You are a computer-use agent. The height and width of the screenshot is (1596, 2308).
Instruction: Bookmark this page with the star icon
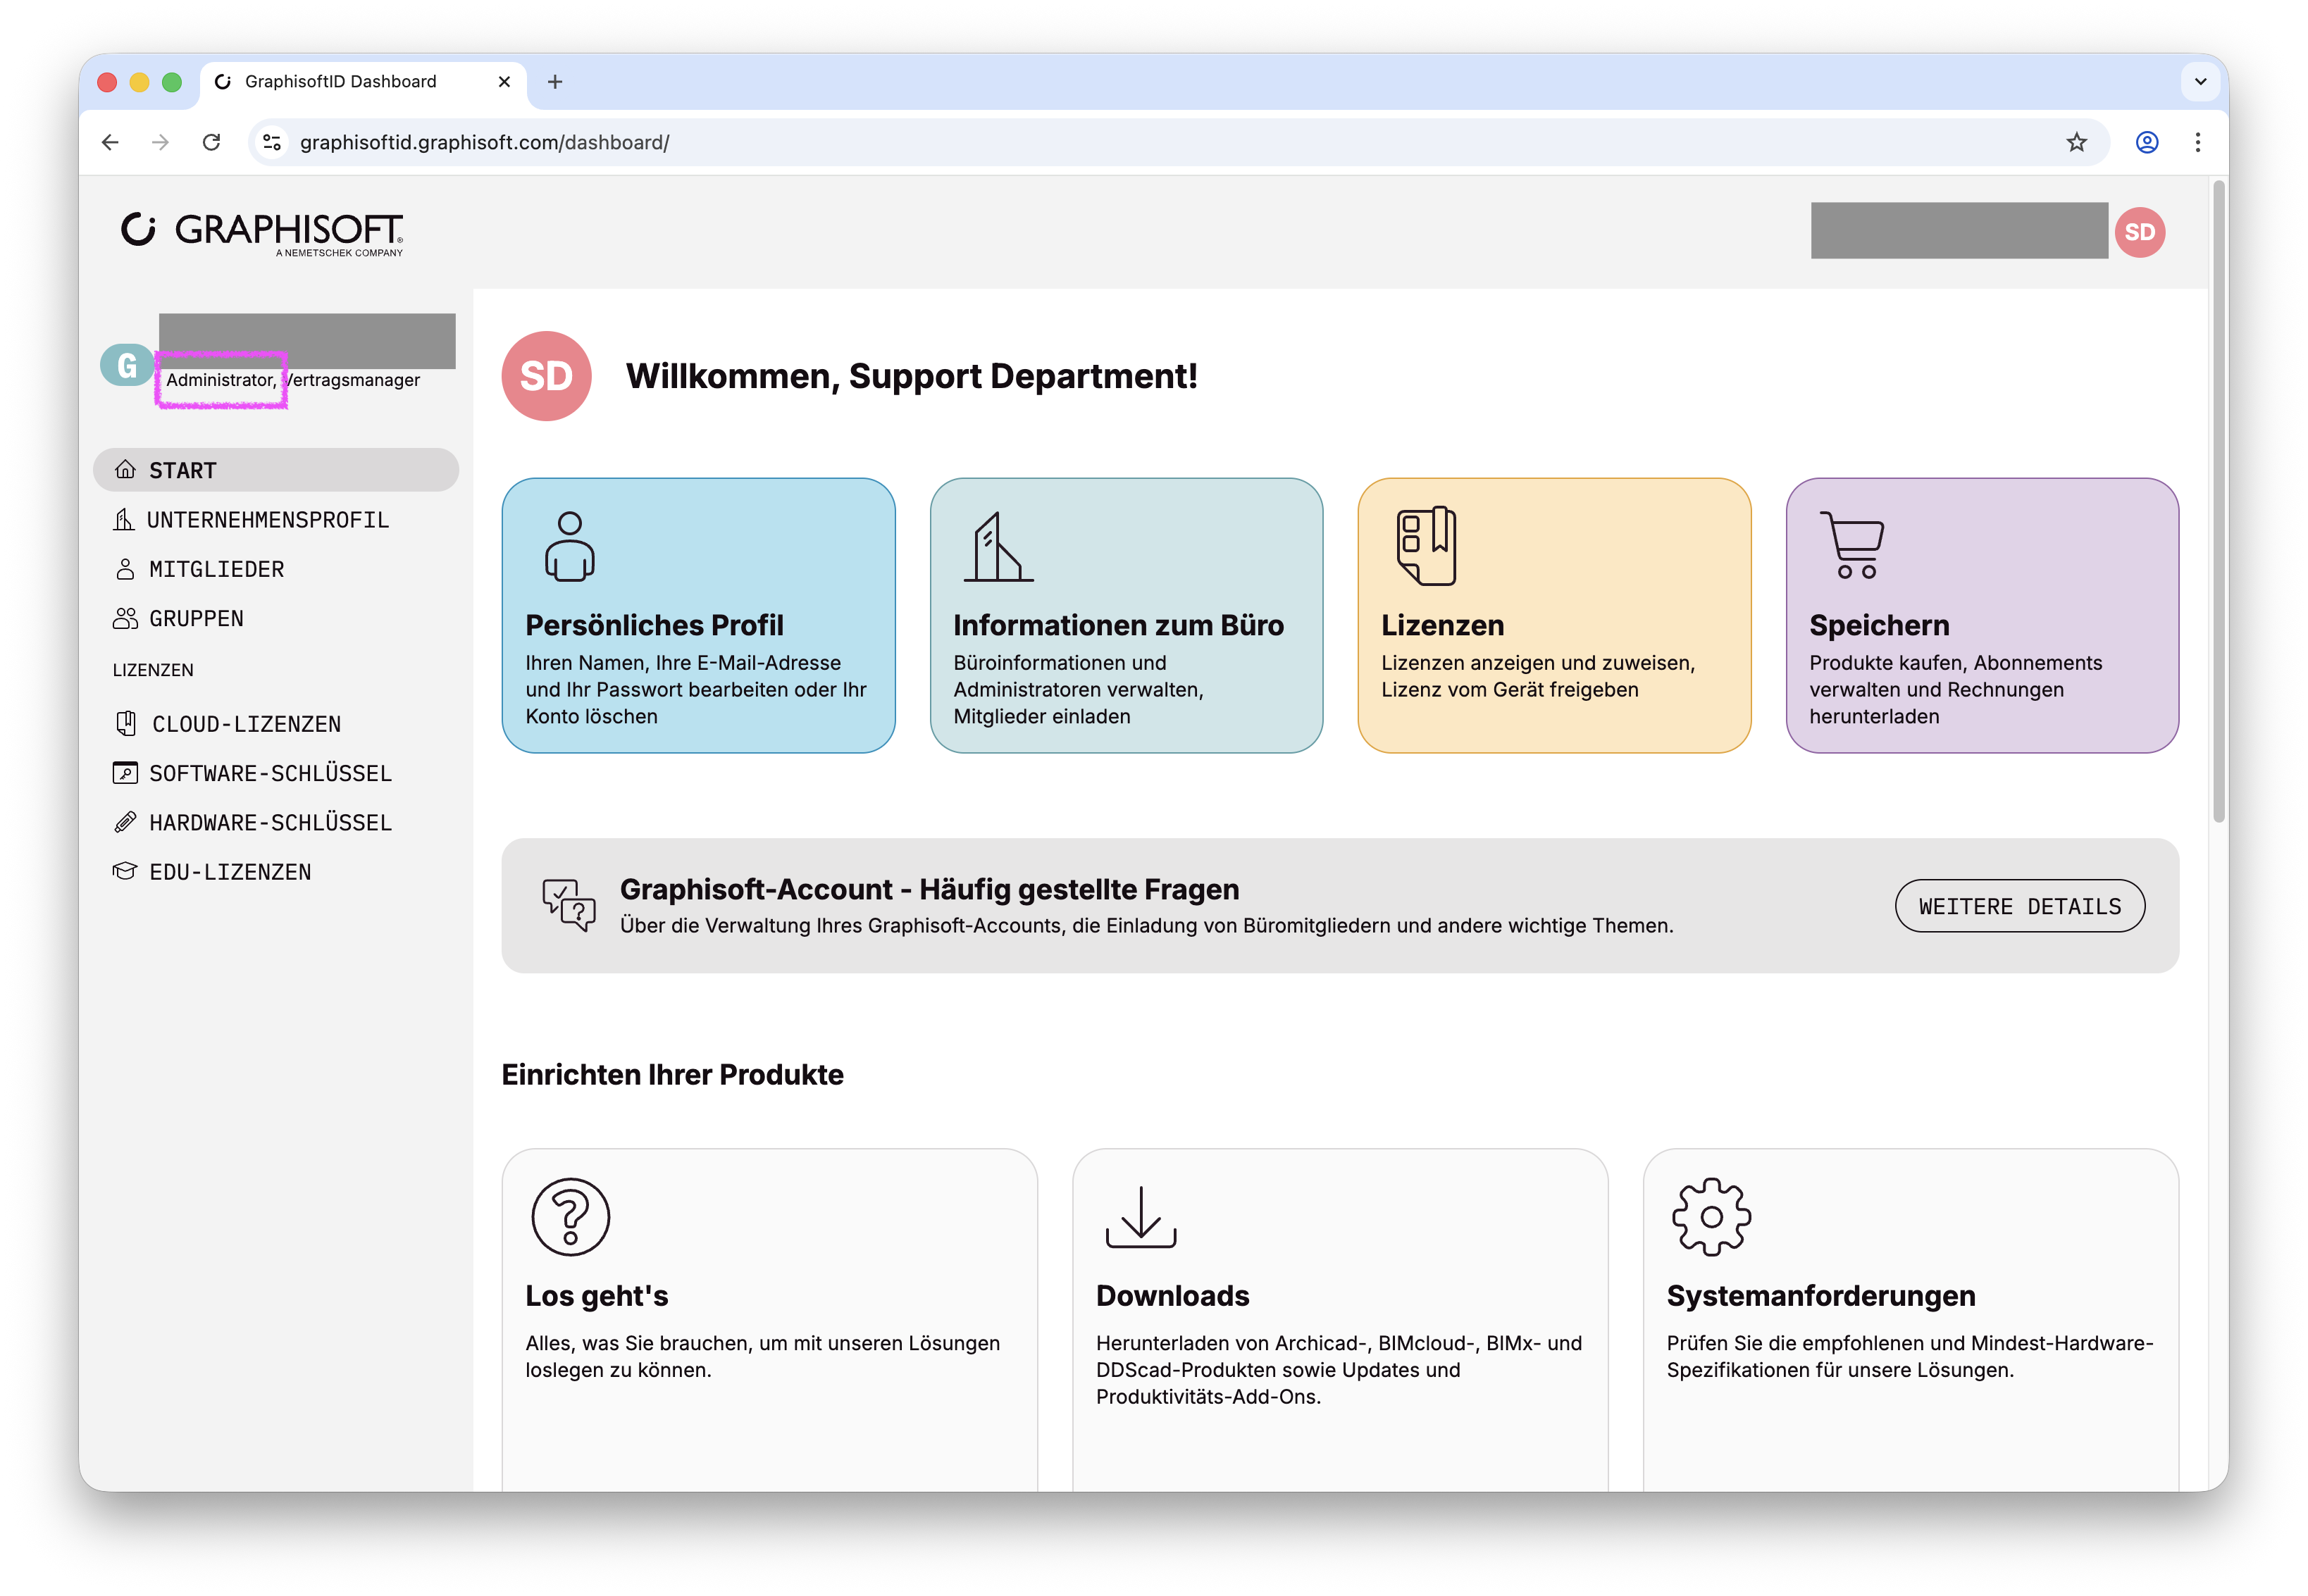click(2076, 142)
